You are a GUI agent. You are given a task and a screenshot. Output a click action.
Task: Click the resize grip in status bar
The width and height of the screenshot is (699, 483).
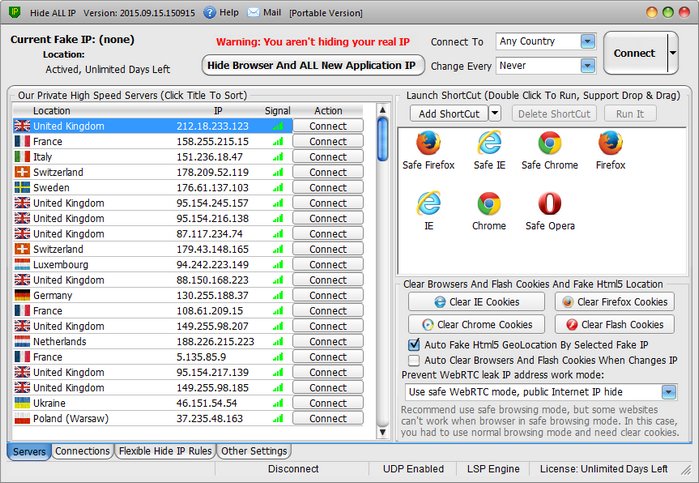tap(685, 469)
